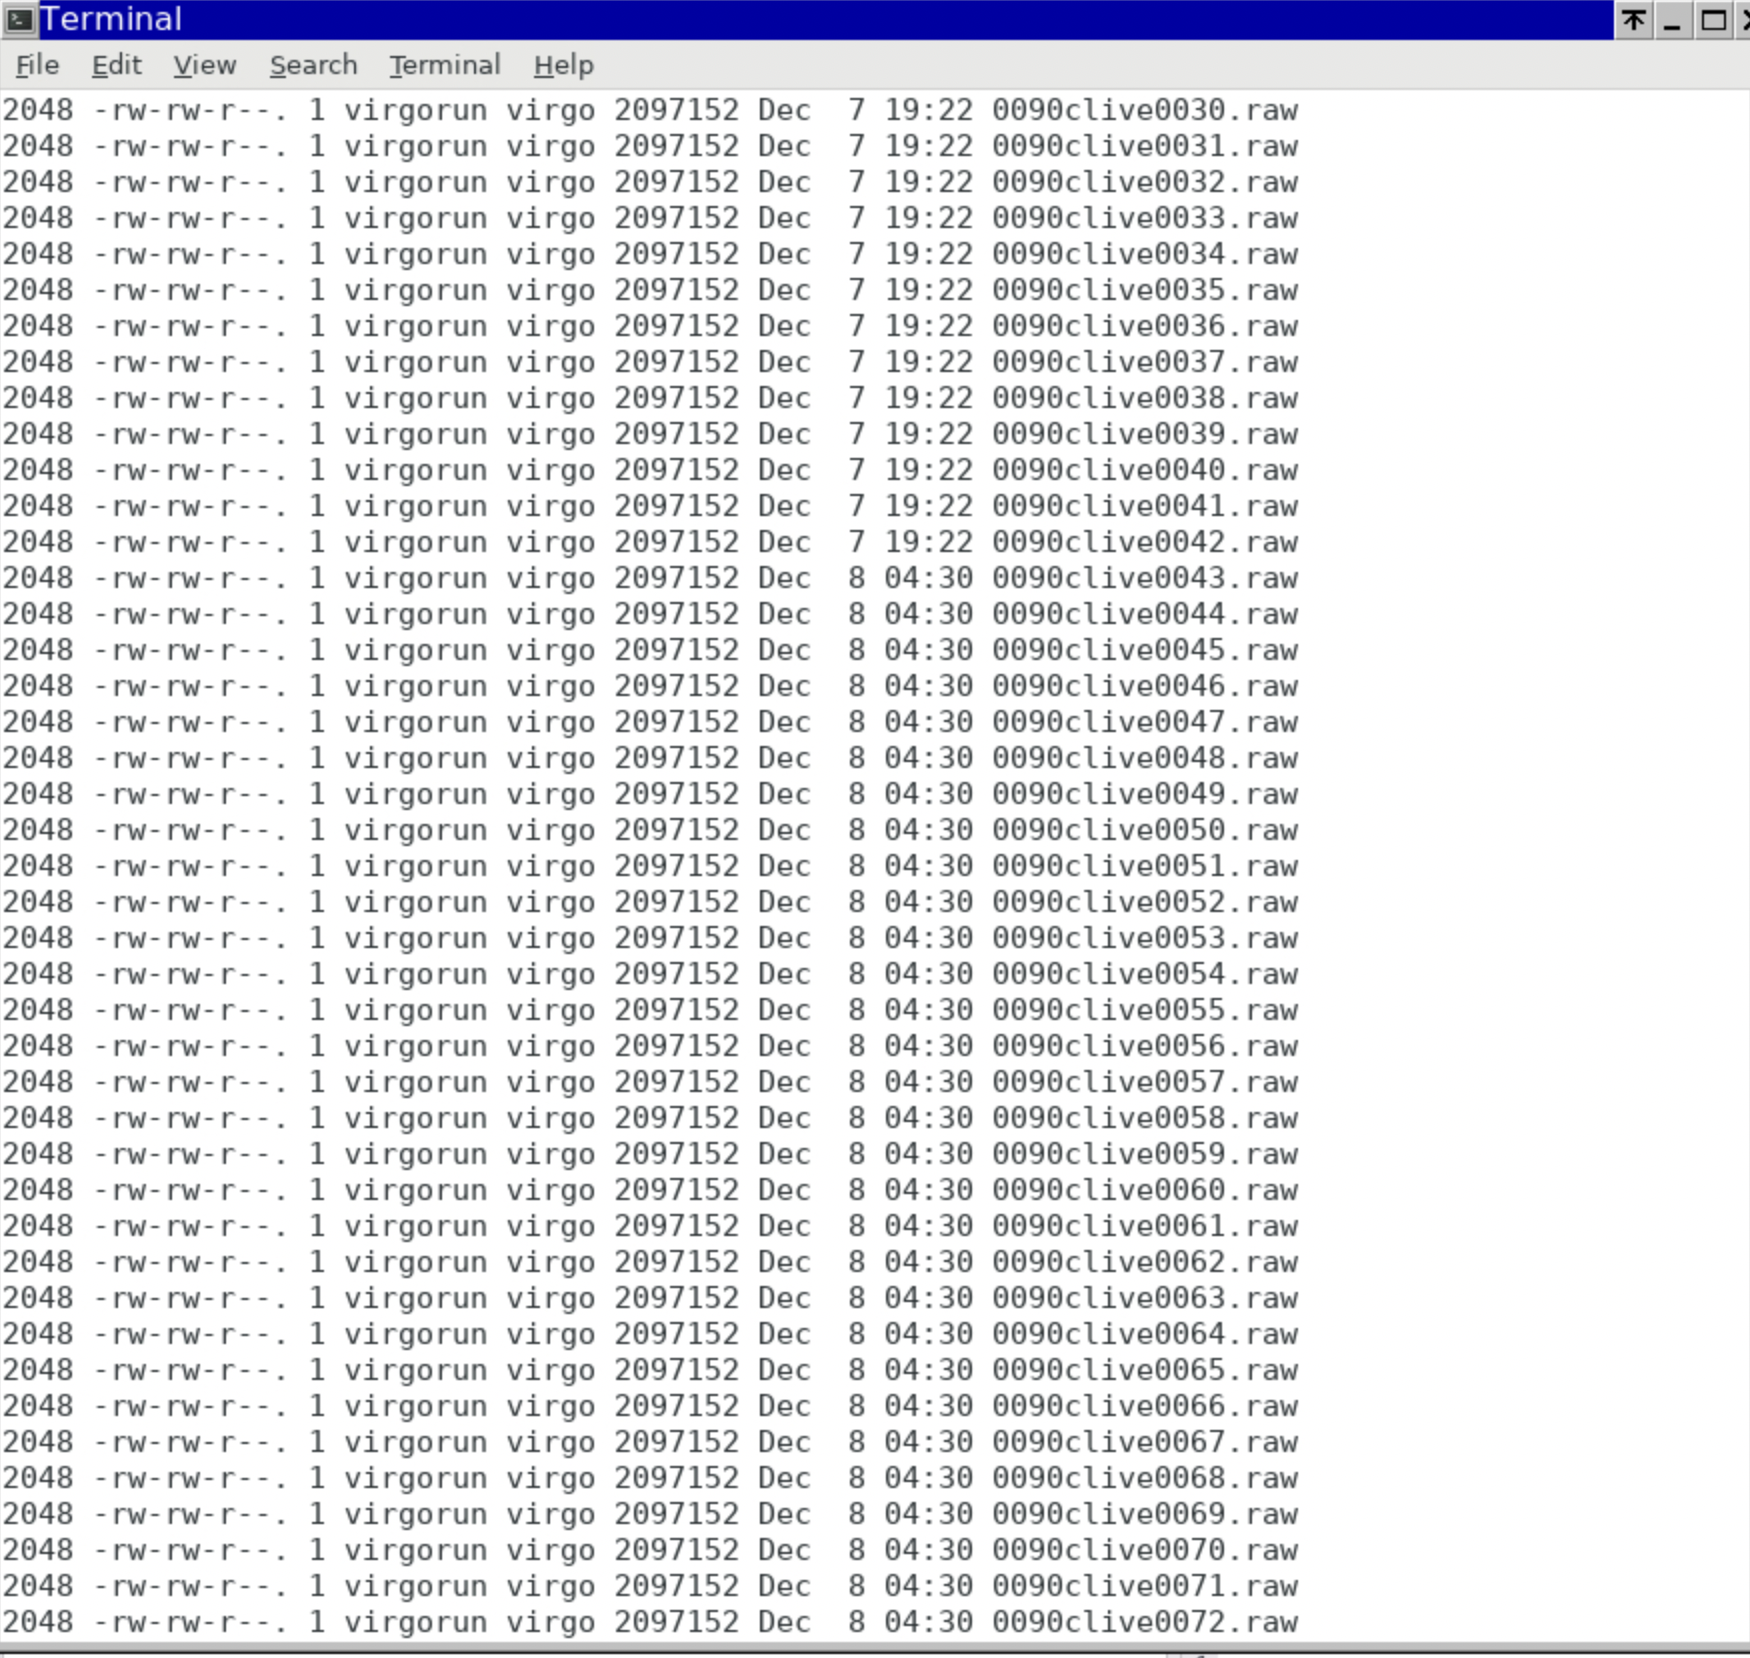Viewport: 1750px width, 1658px height.
Task: Open the File menu
Action: click(38, 65)
